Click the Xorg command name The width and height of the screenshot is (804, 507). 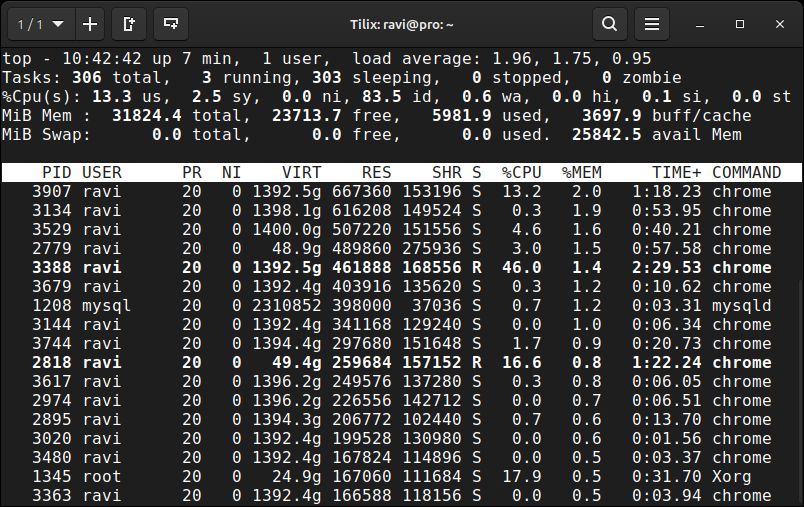point(732,477)
